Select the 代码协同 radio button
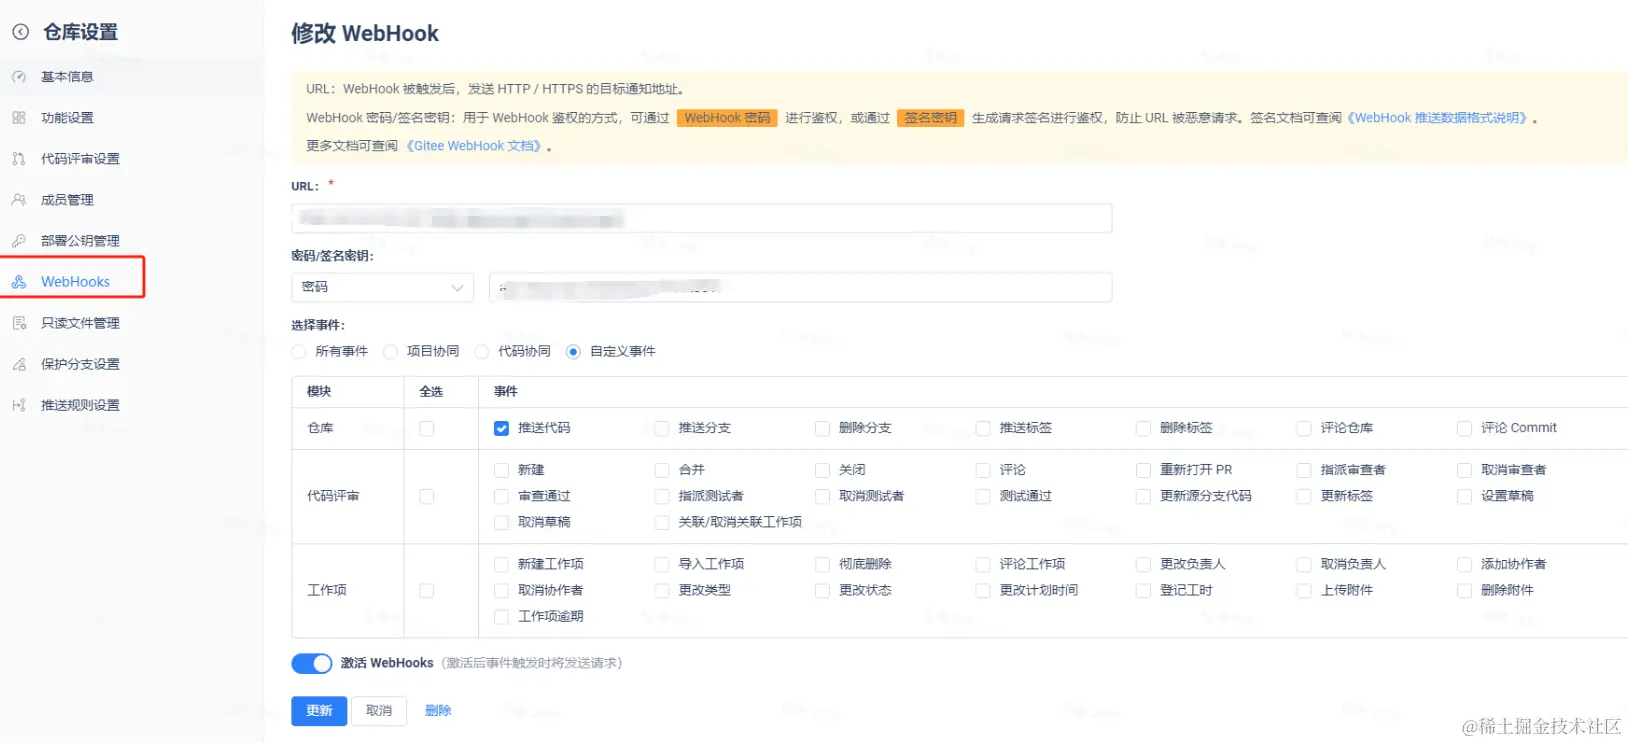Image resolution: width=1628 pixels, height=743 pixels. 482,352
